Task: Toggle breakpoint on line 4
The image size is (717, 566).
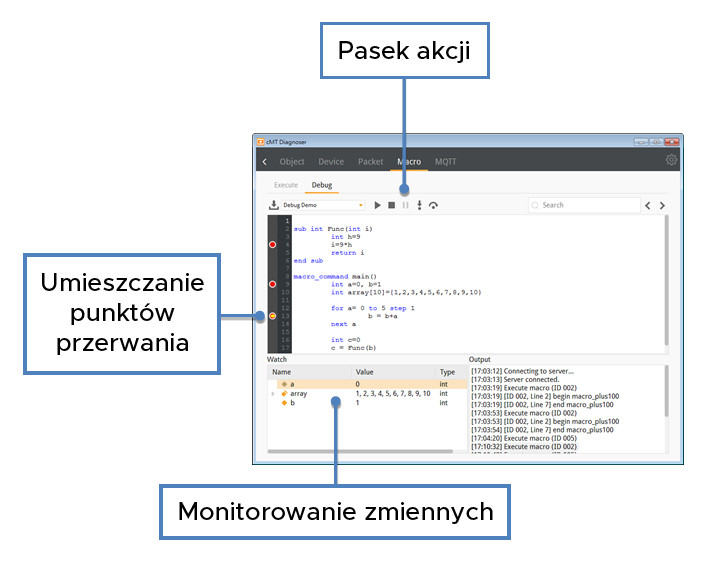Action: click(273, 245)
